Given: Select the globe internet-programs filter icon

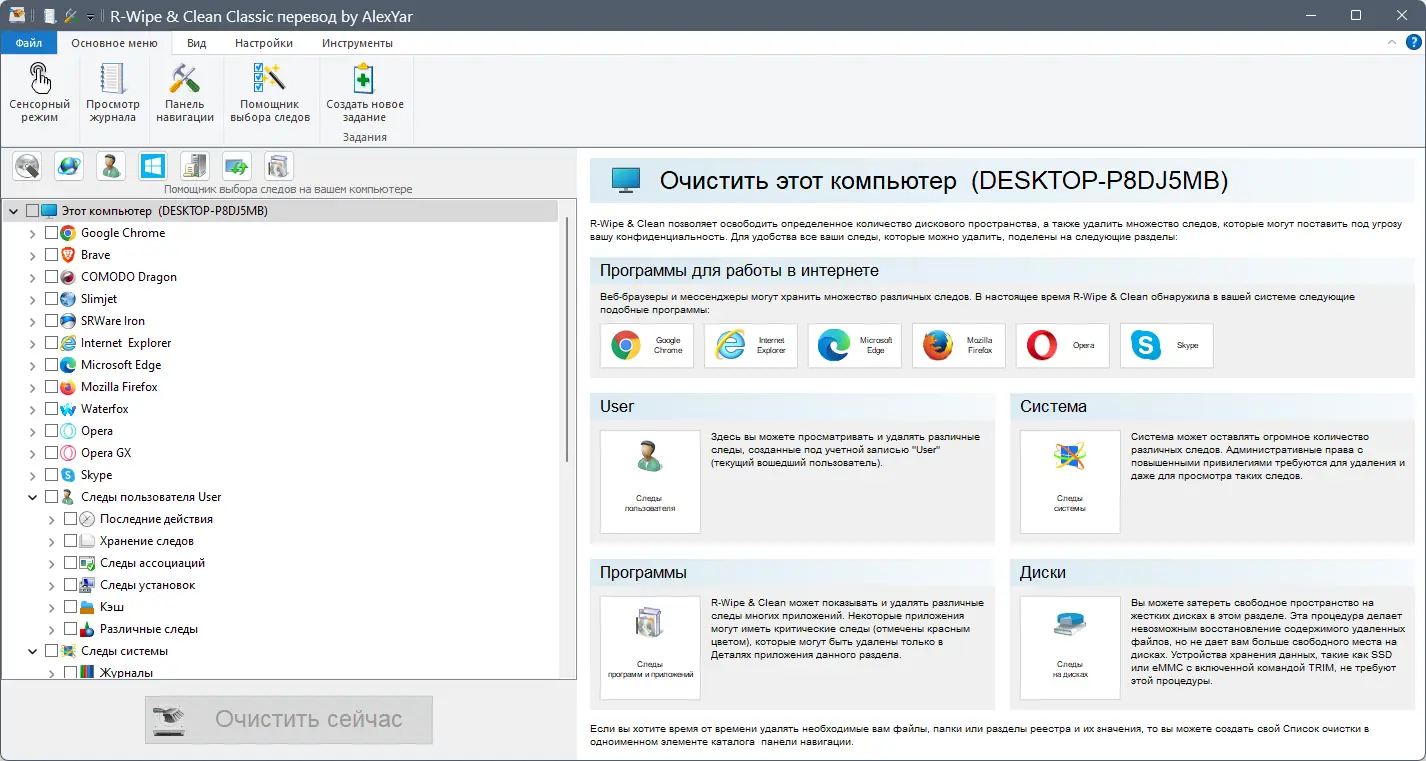Looking at the screenshot, I should (x=68, y=165).
